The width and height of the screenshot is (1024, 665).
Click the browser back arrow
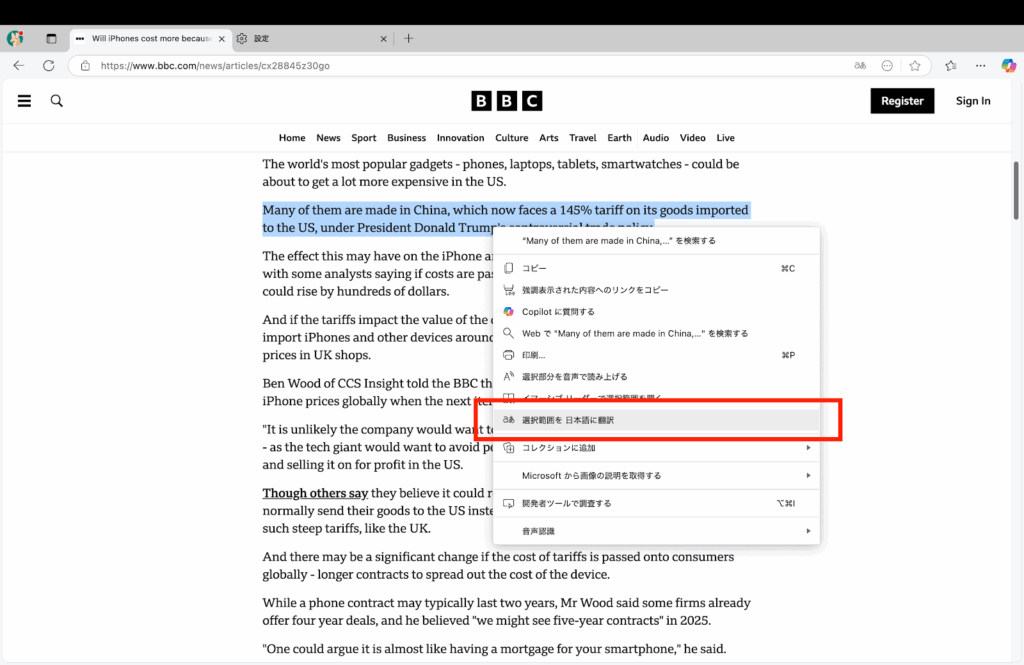[x=19, y=66]
